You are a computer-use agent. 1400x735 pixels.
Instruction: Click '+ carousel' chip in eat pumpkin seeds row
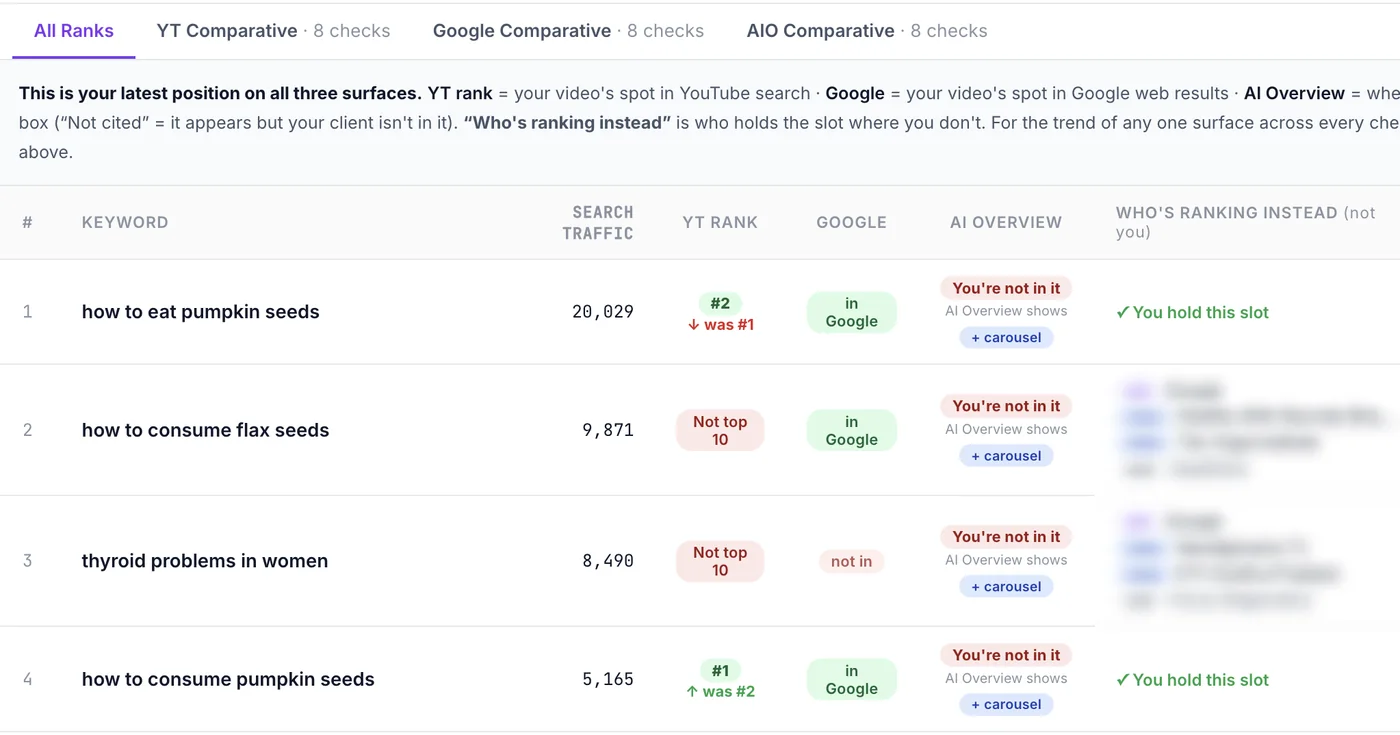tap(1006, 338)
